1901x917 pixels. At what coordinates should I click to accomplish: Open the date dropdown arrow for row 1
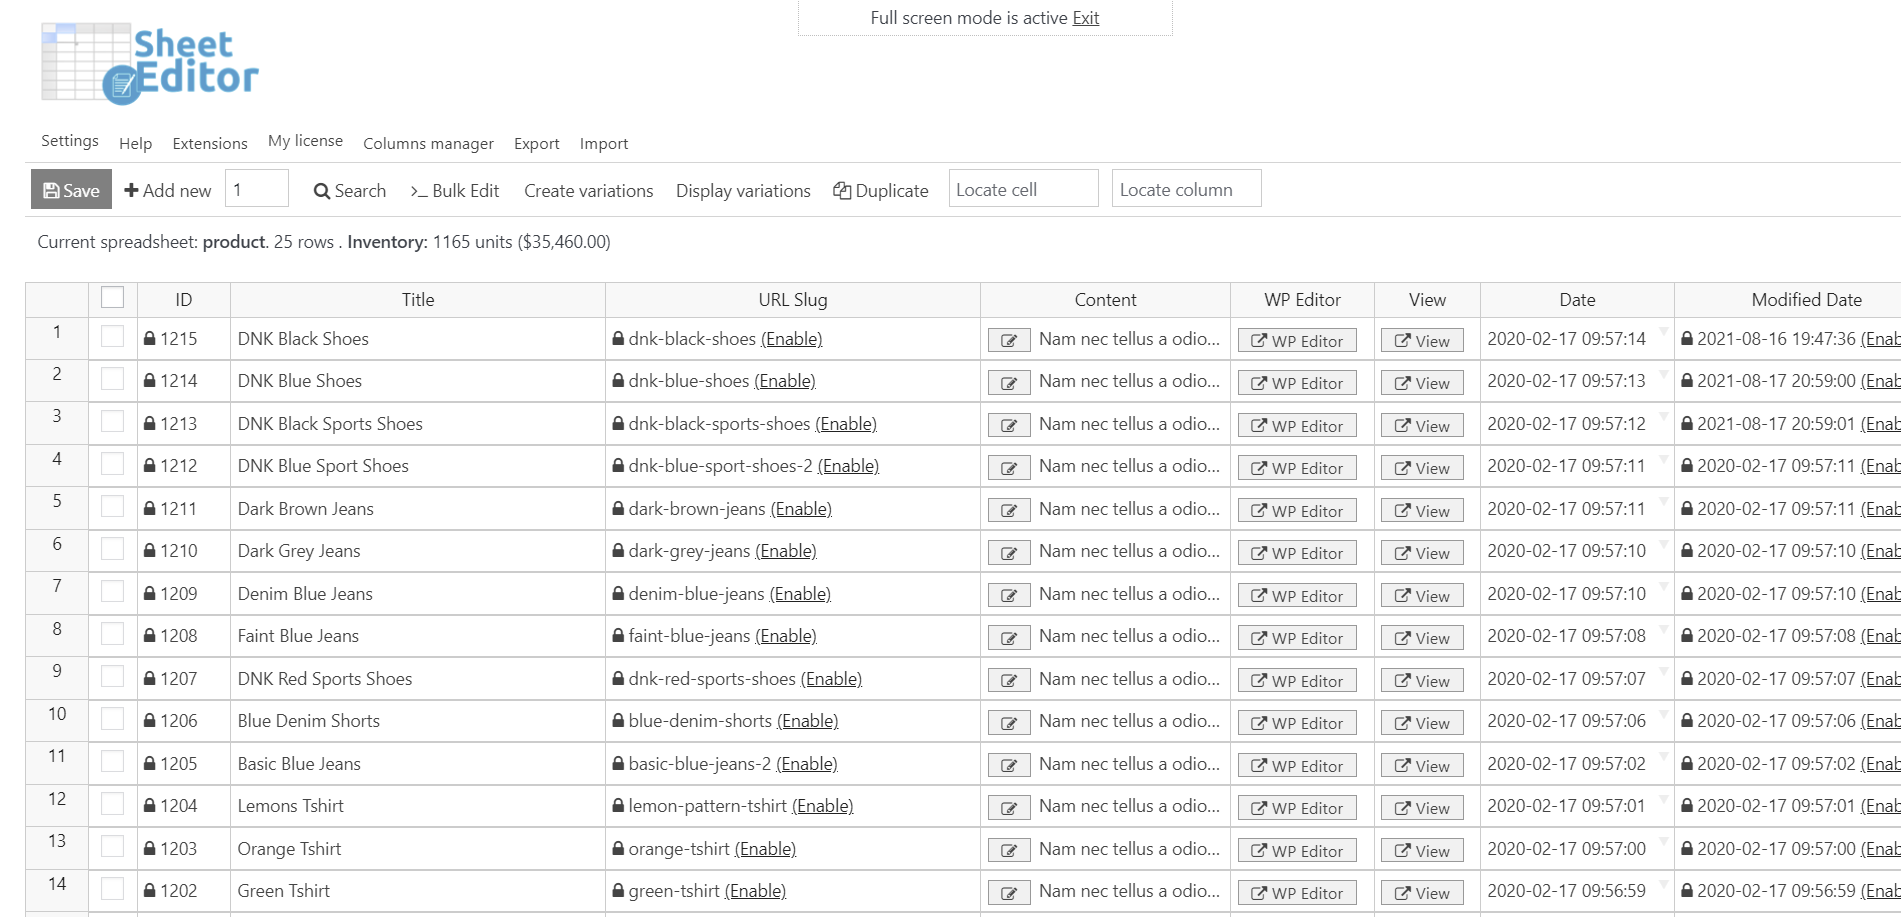click(1662, 333)
